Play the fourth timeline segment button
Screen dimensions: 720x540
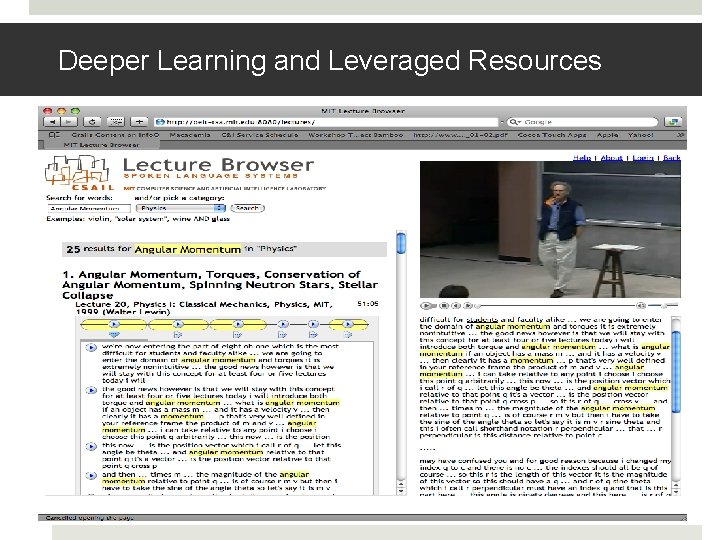[283, 325]
